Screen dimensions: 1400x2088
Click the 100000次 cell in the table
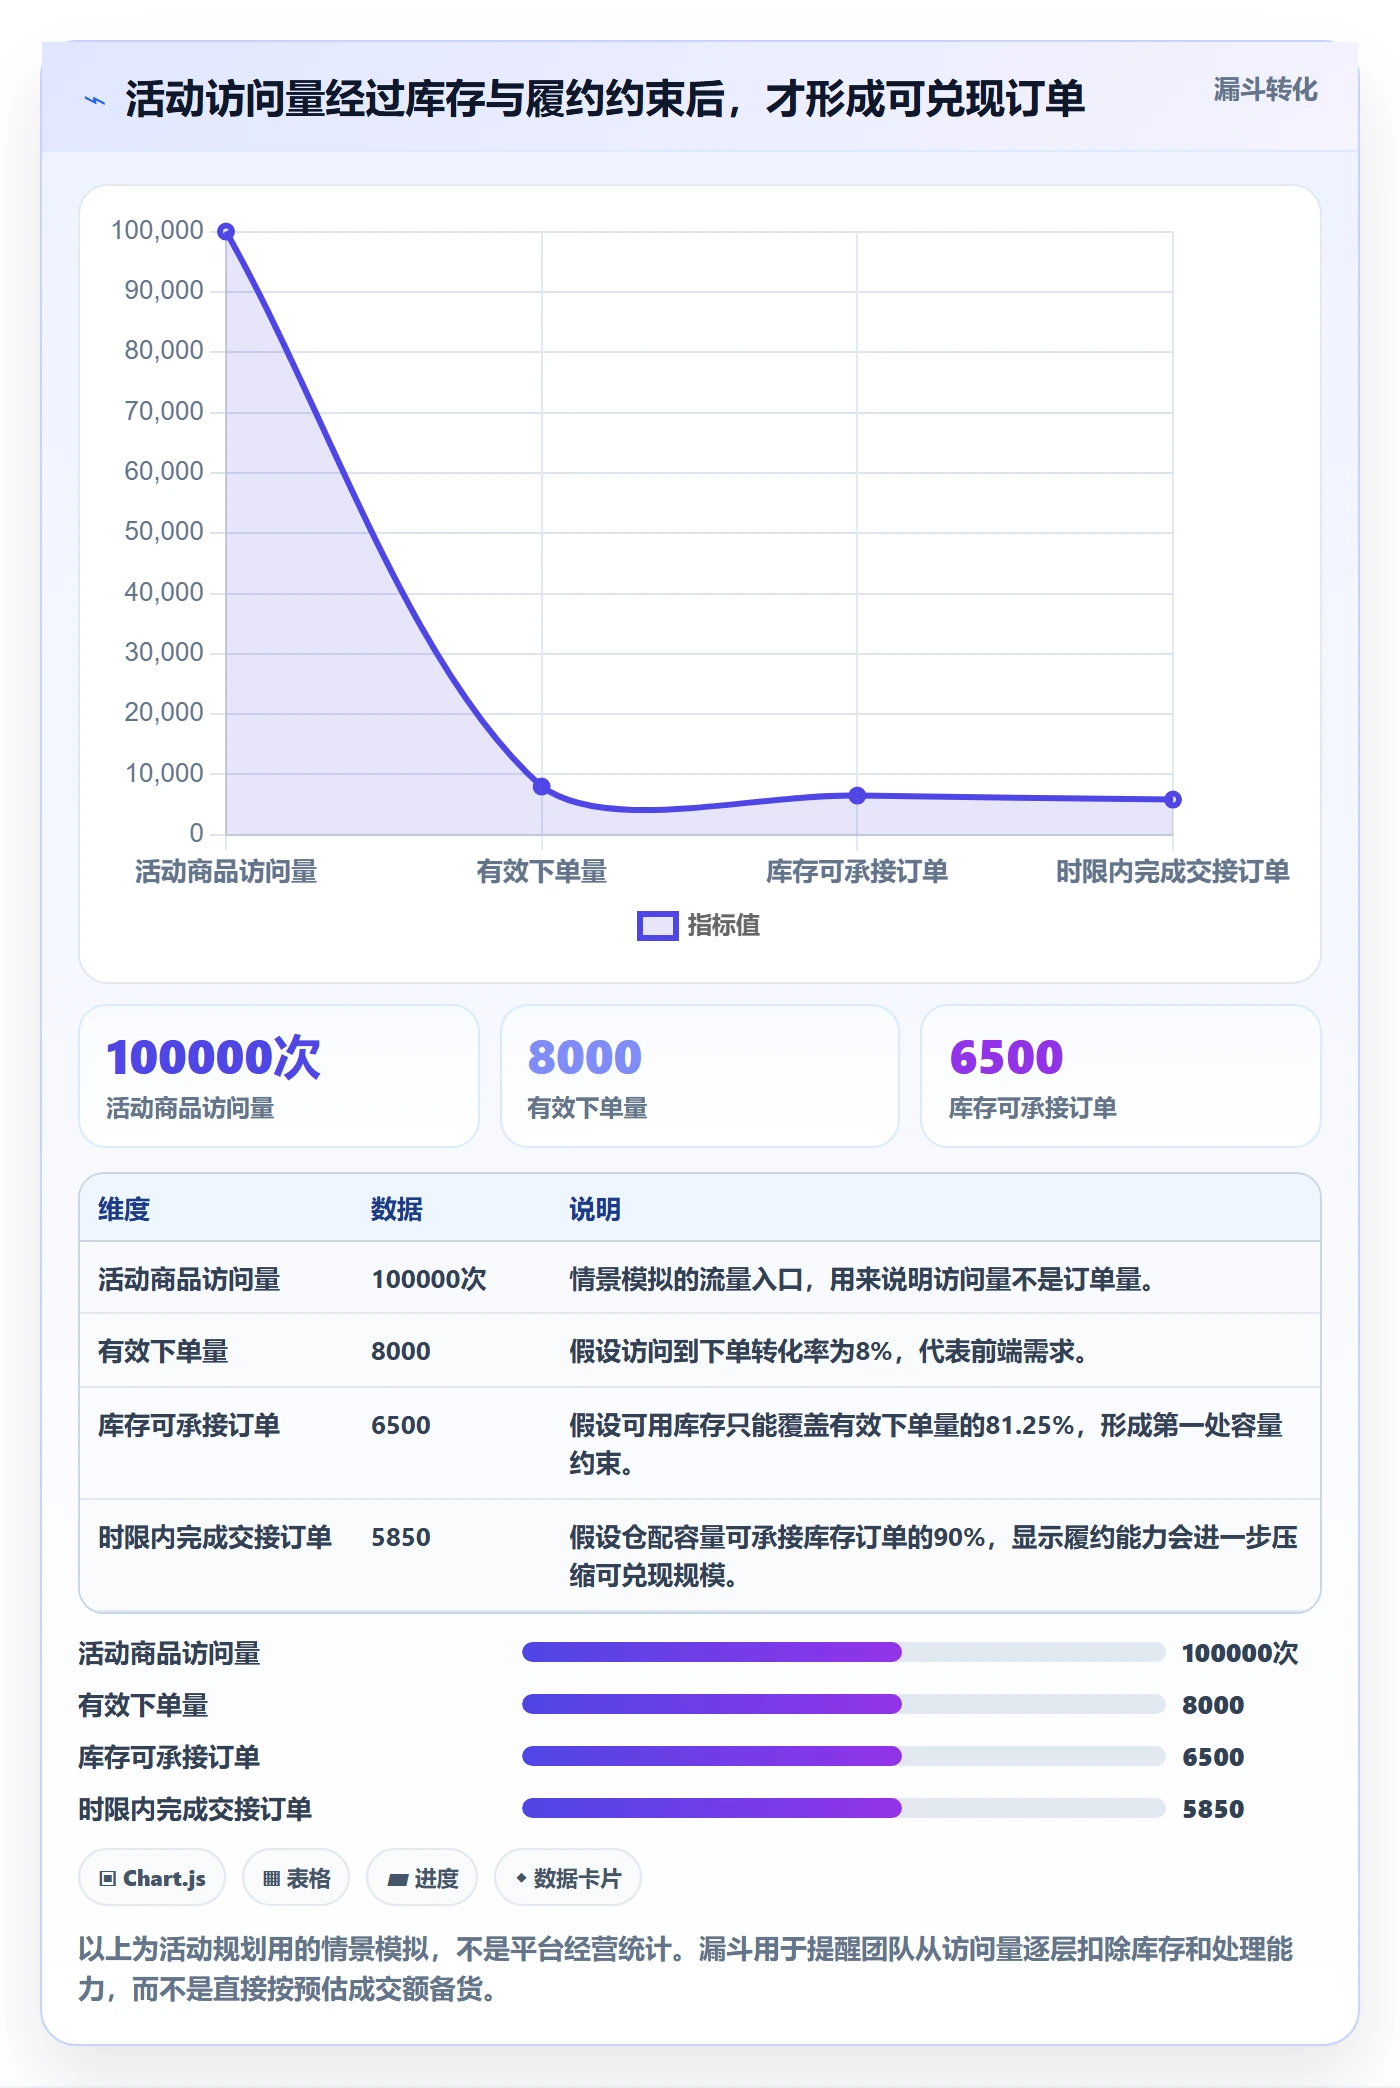tap(429, 1280)
